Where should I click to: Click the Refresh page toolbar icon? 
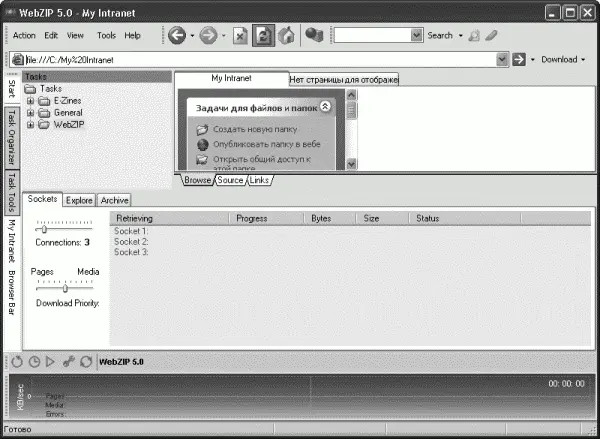263,36
